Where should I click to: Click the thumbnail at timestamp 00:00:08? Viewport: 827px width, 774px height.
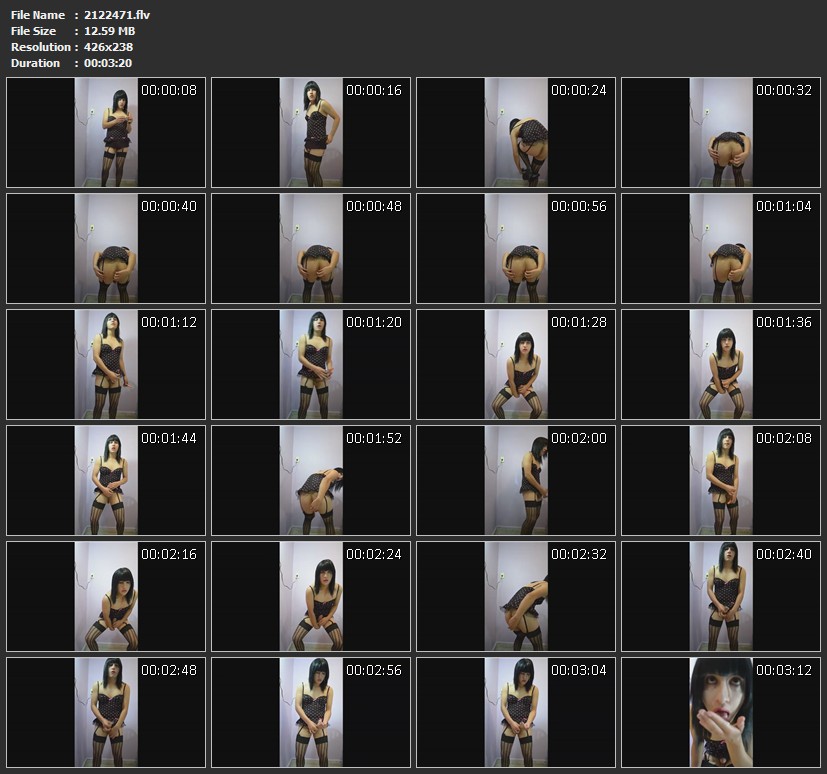(x=106, y=133)
